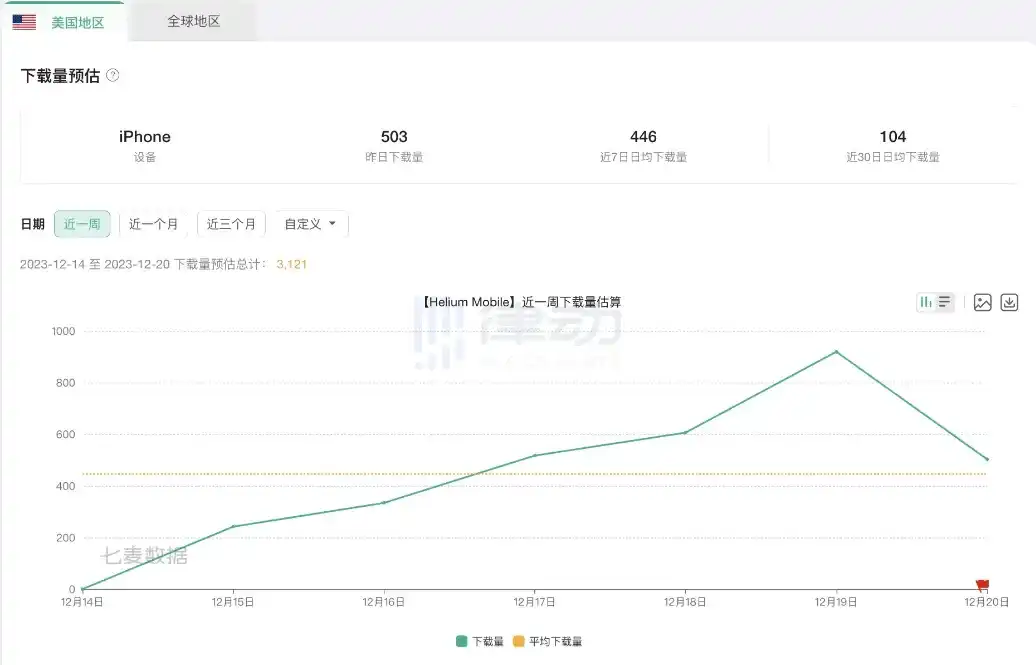Toggle 平均下载量 orange legend series

547,641
